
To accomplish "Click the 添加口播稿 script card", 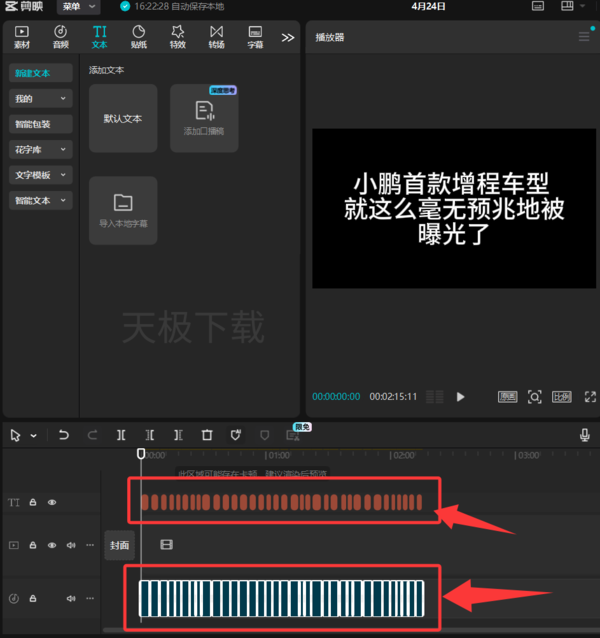I will 204,118.
